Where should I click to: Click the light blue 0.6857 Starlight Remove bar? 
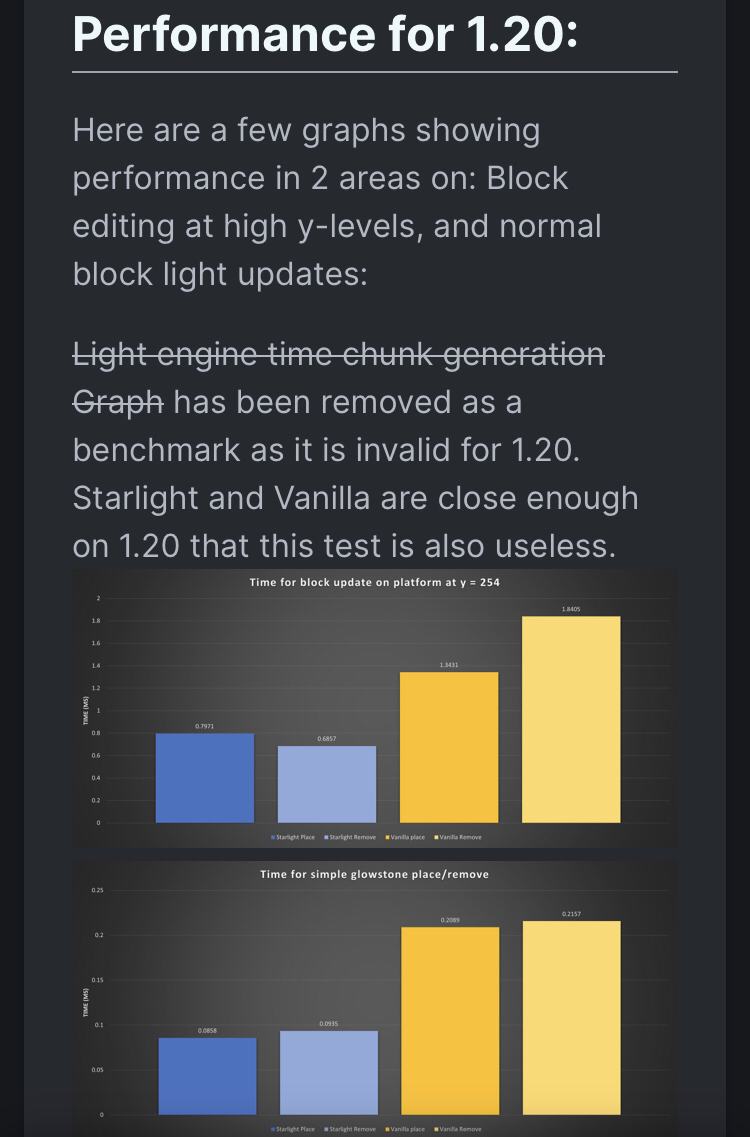[x=327, y=785]
